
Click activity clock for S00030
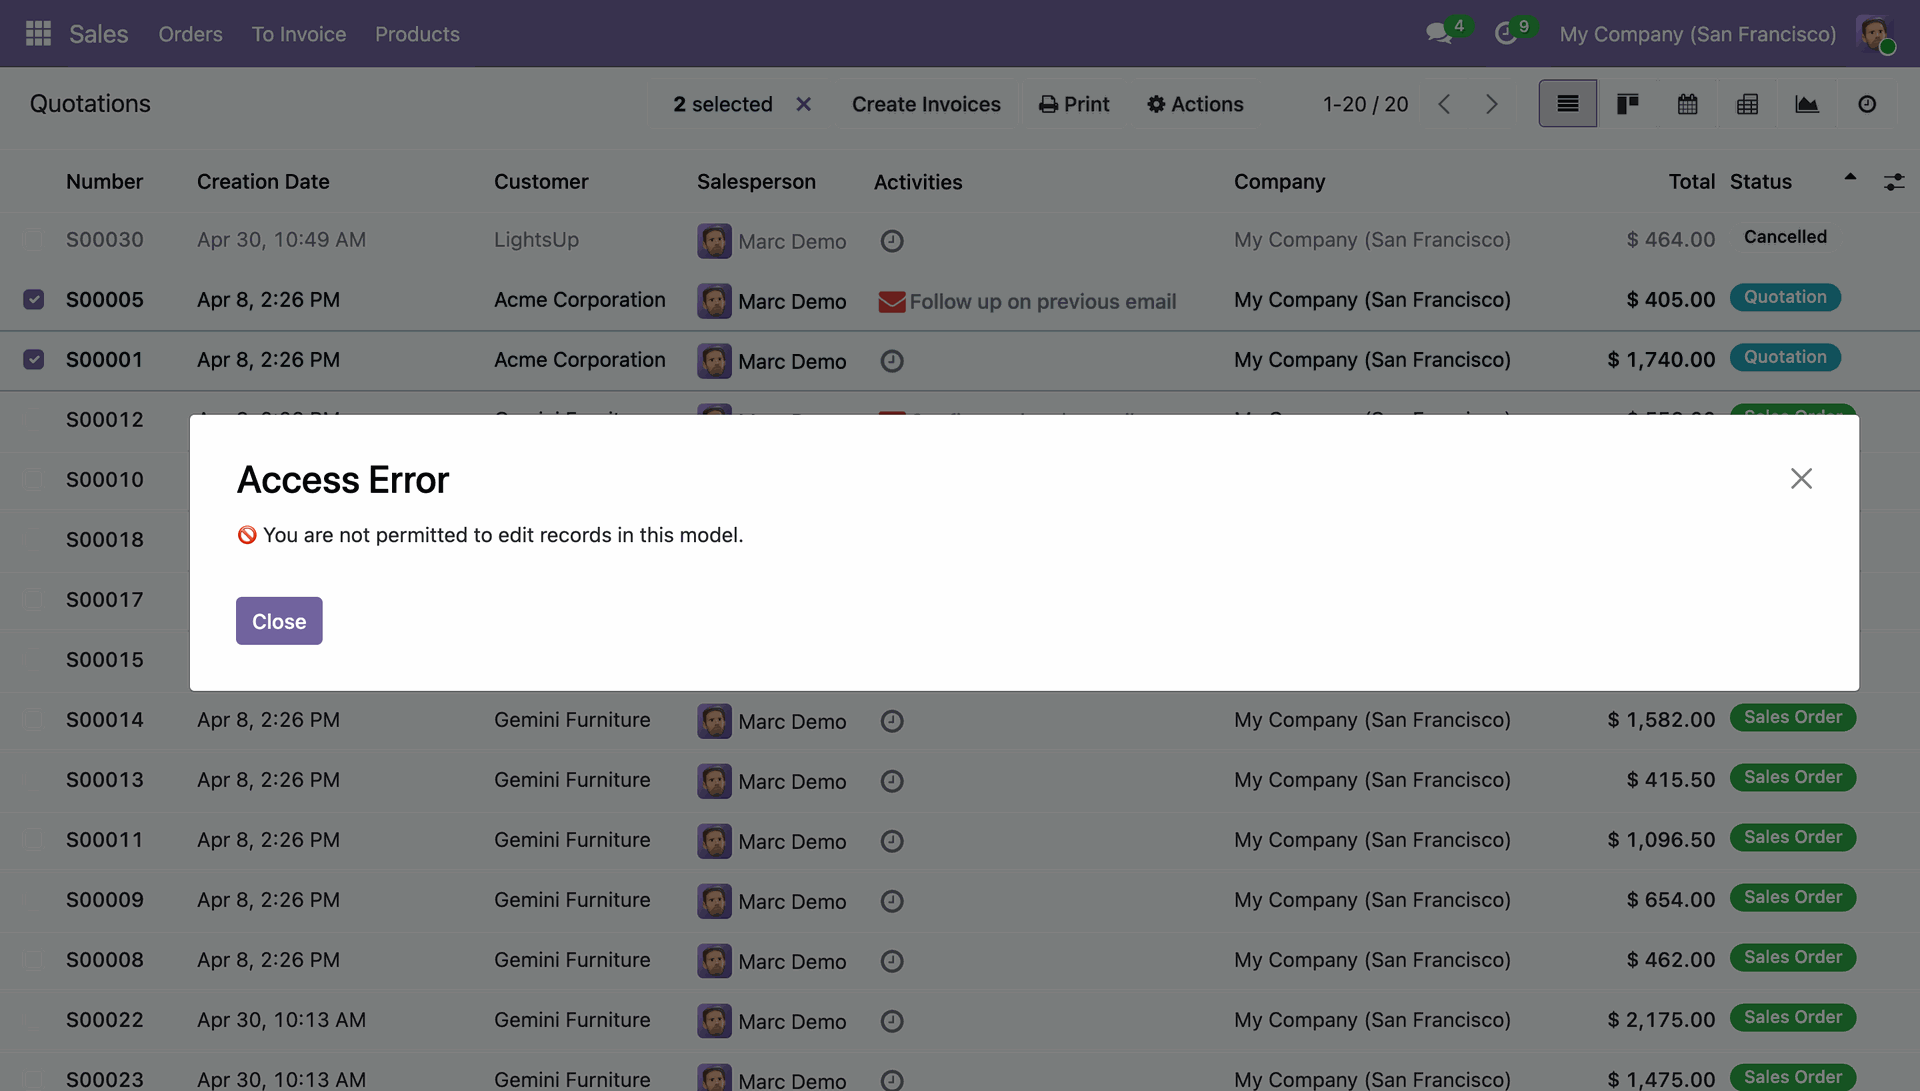tap(892, 241)
